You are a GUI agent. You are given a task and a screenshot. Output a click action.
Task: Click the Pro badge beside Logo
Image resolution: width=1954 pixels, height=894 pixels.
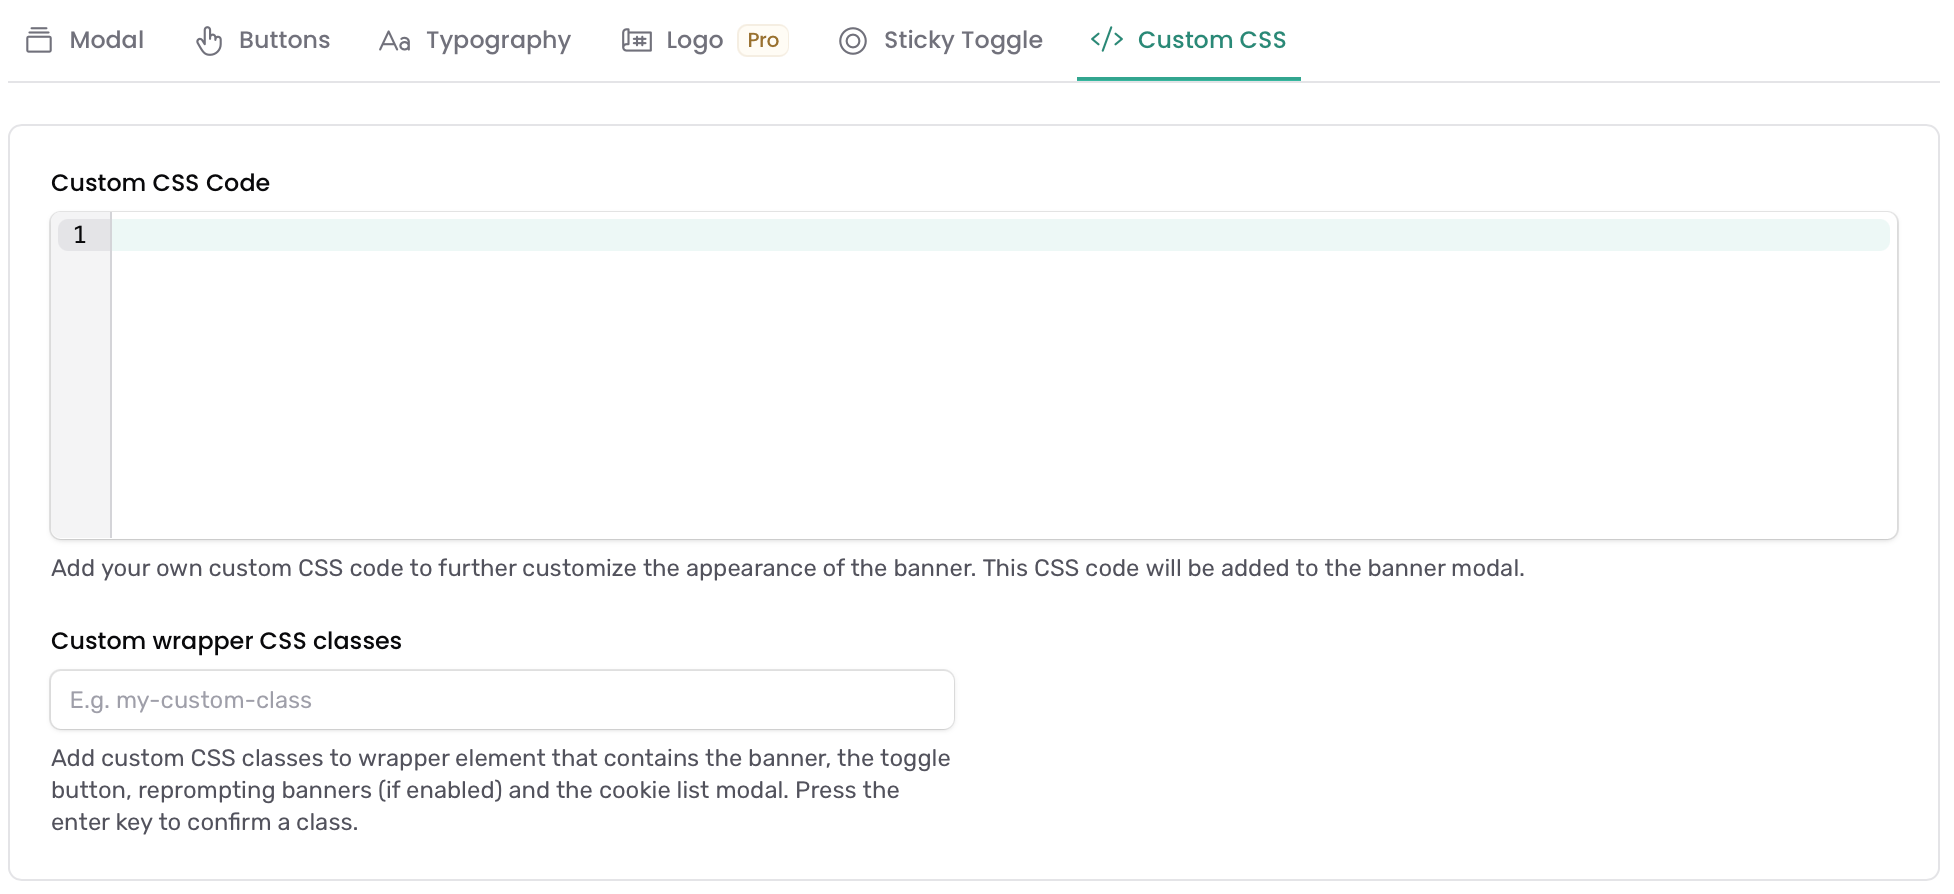tap(763, 40)
